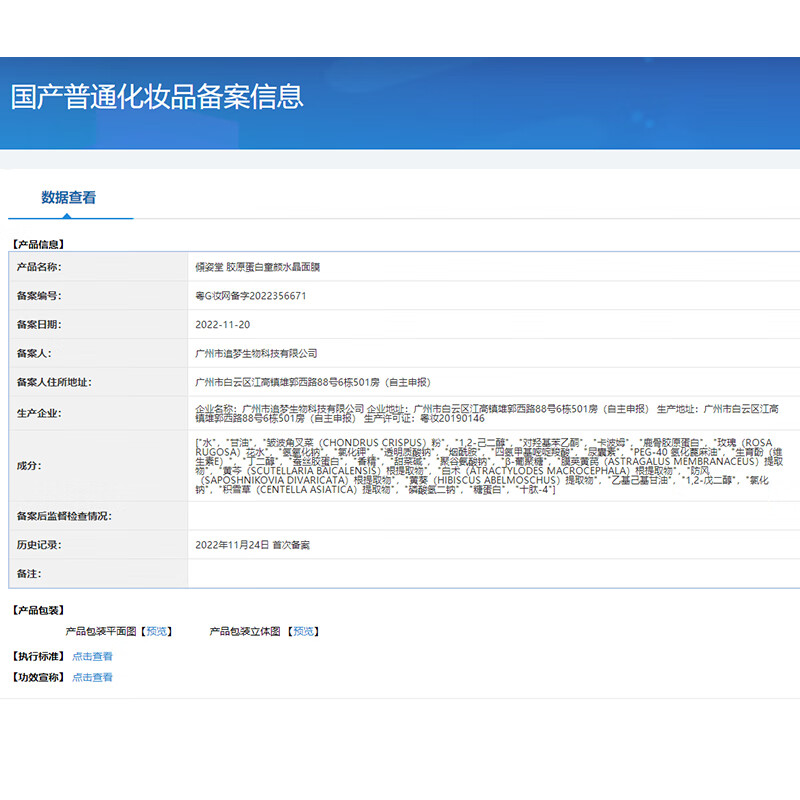Click the 历史记录 row label

39,545
